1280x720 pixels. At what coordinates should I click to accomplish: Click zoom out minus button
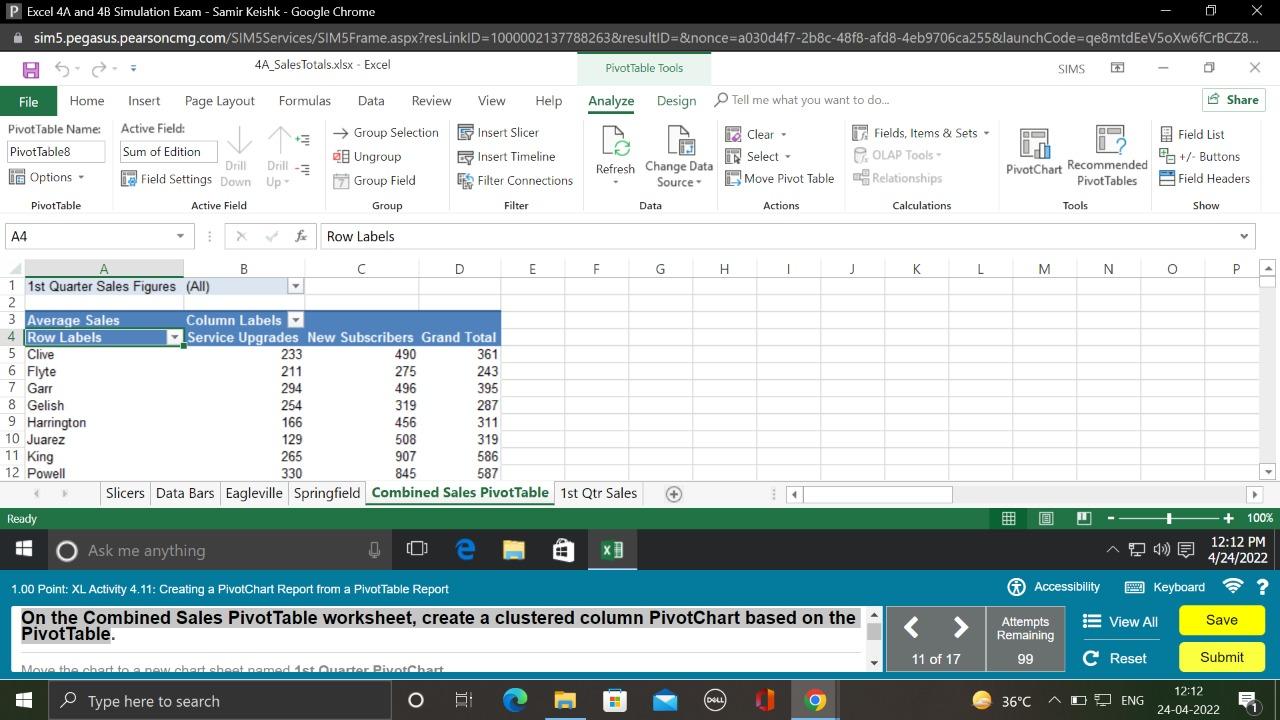coord(1111,518)
